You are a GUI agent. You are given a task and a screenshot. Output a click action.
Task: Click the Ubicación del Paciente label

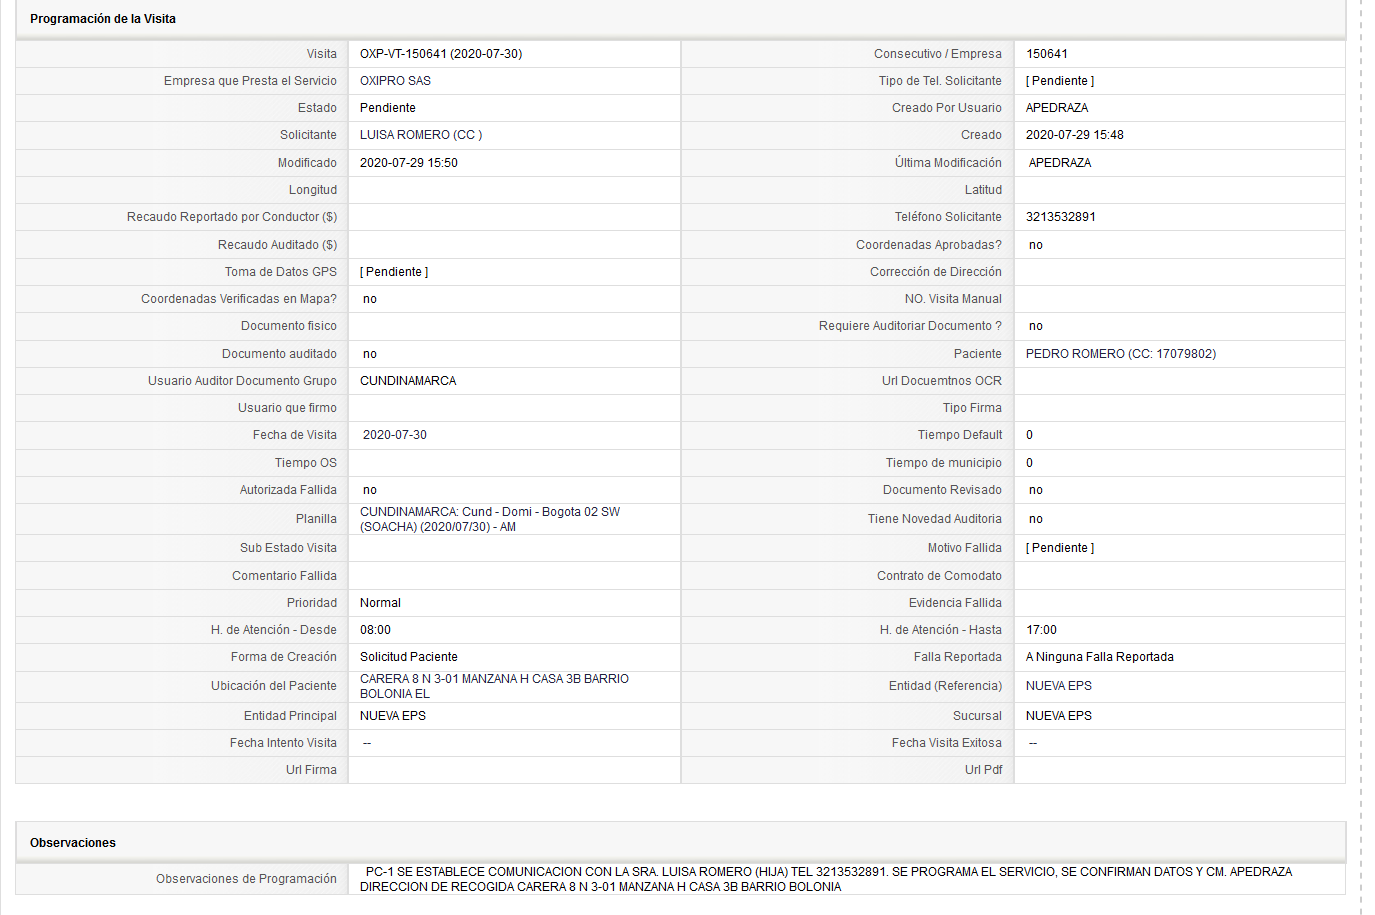(274, 686)
